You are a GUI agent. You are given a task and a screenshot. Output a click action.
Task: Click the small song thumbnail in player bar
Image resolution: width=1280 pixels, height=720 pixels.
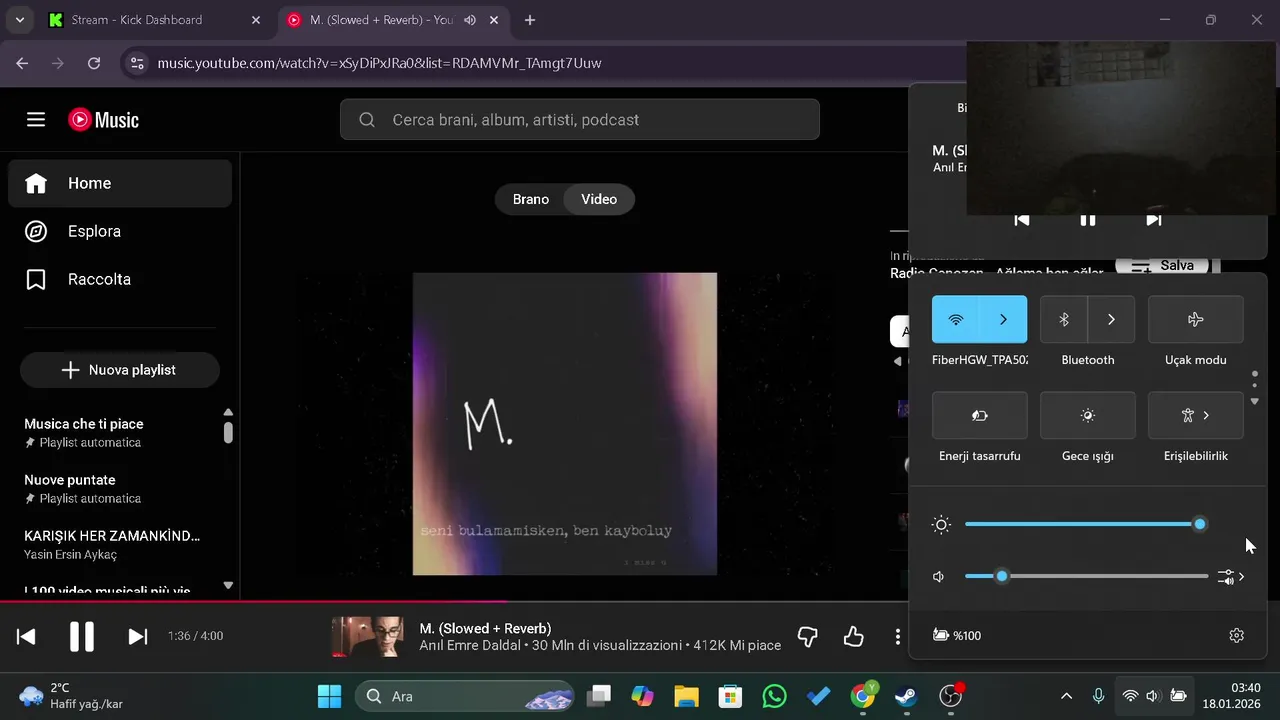(367, 636)
